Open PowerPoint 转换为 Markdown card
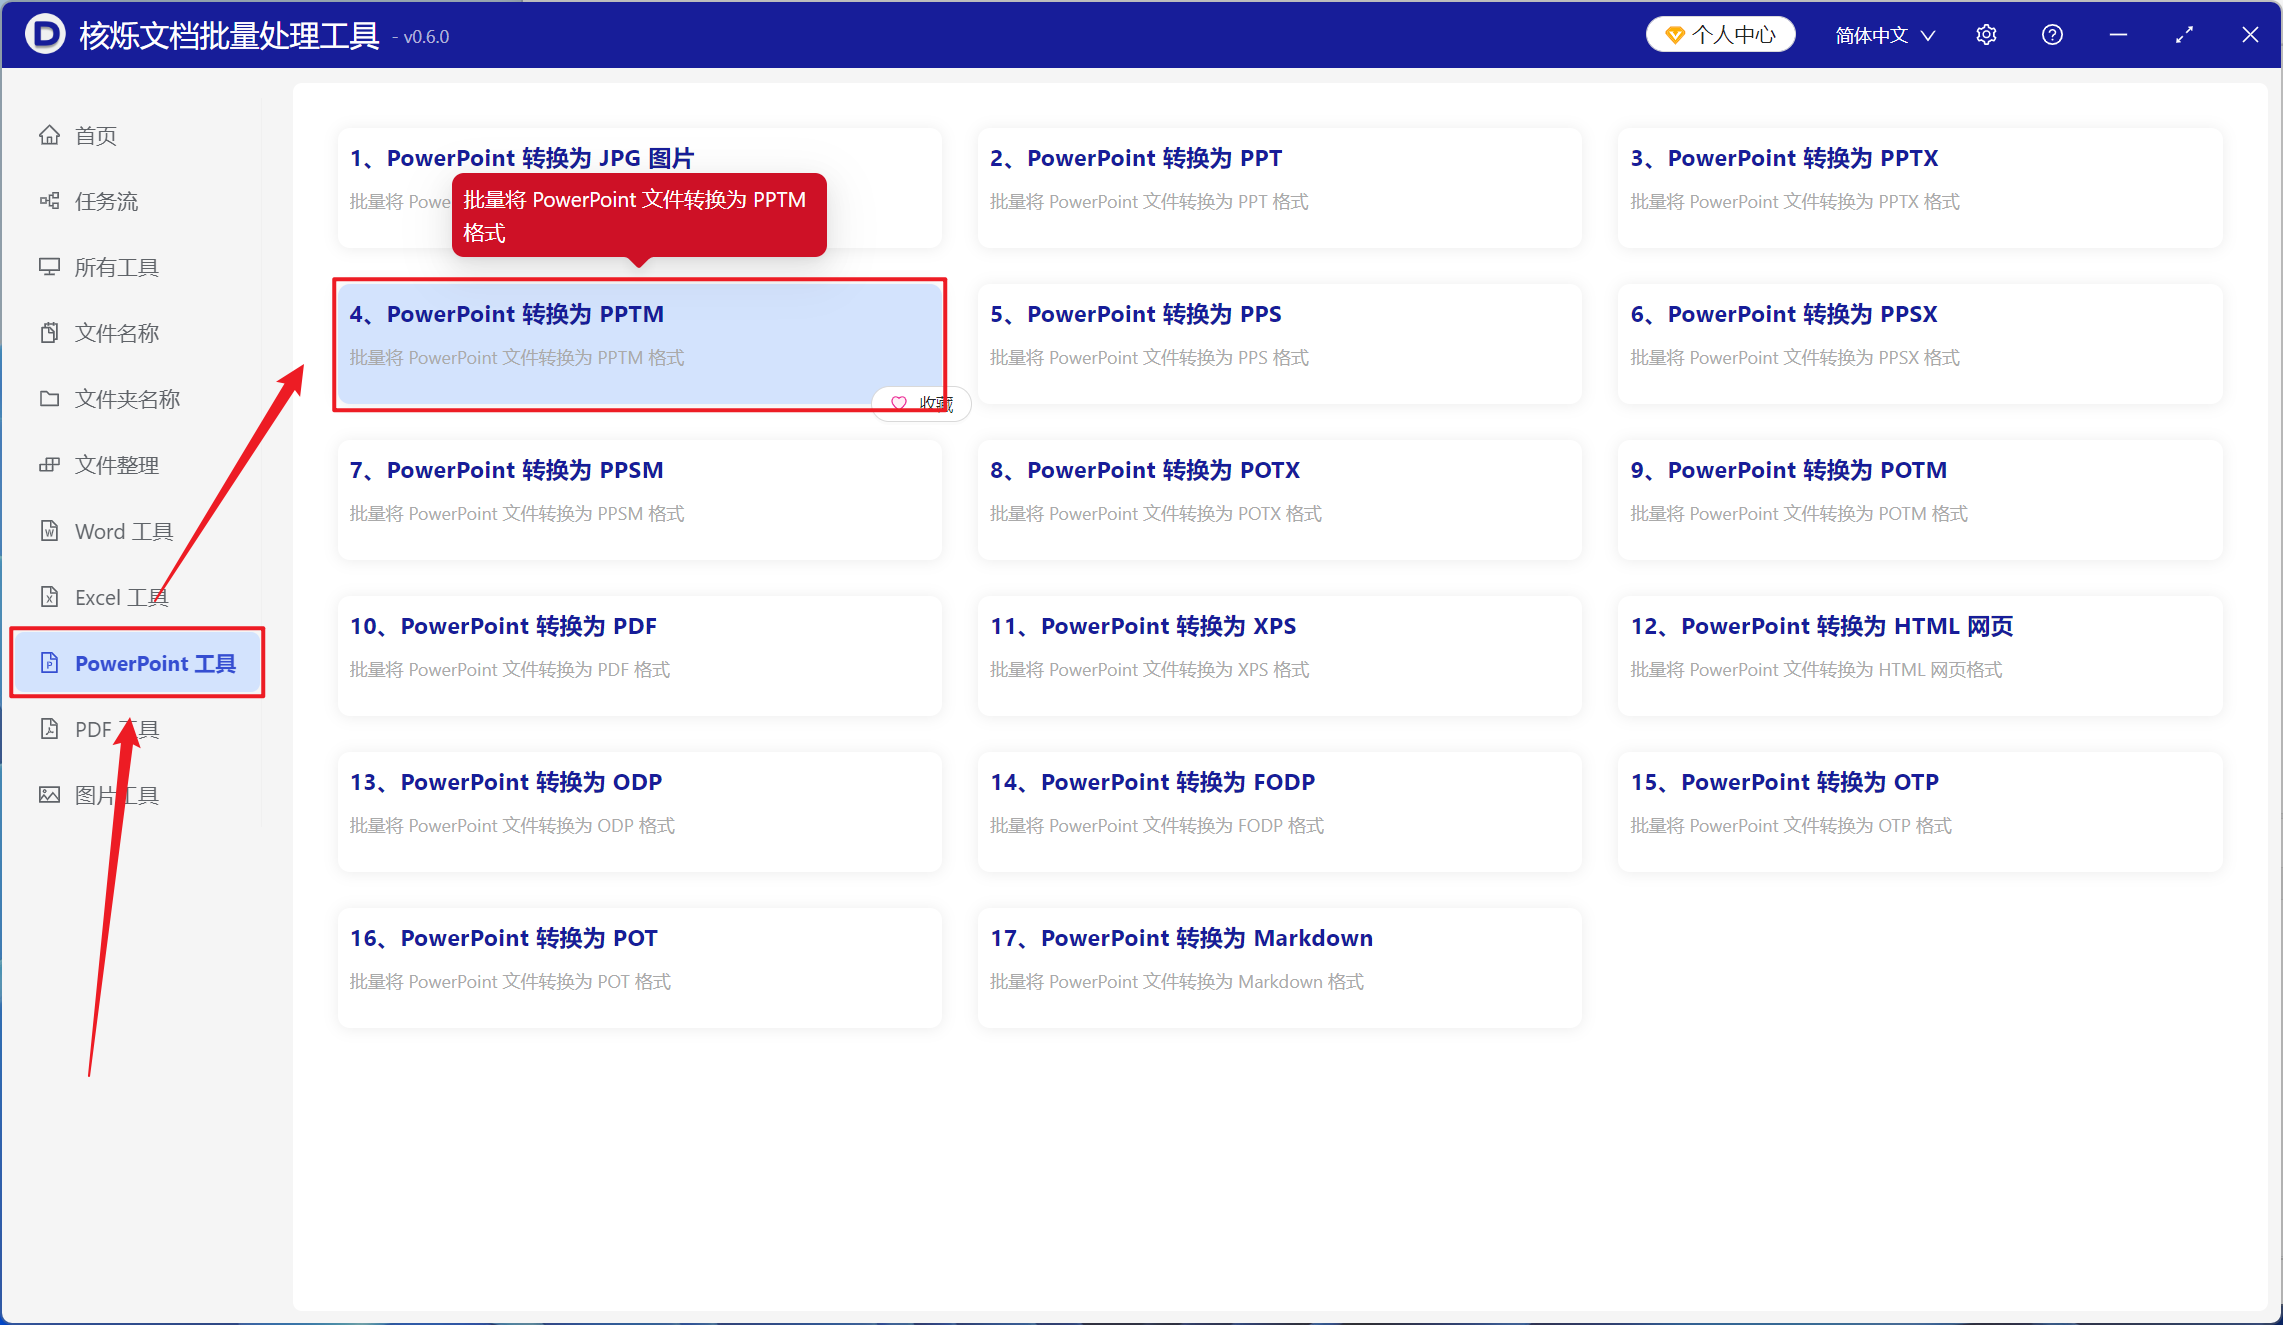Viewport: 2283px width, 1325px height. 1280,967
